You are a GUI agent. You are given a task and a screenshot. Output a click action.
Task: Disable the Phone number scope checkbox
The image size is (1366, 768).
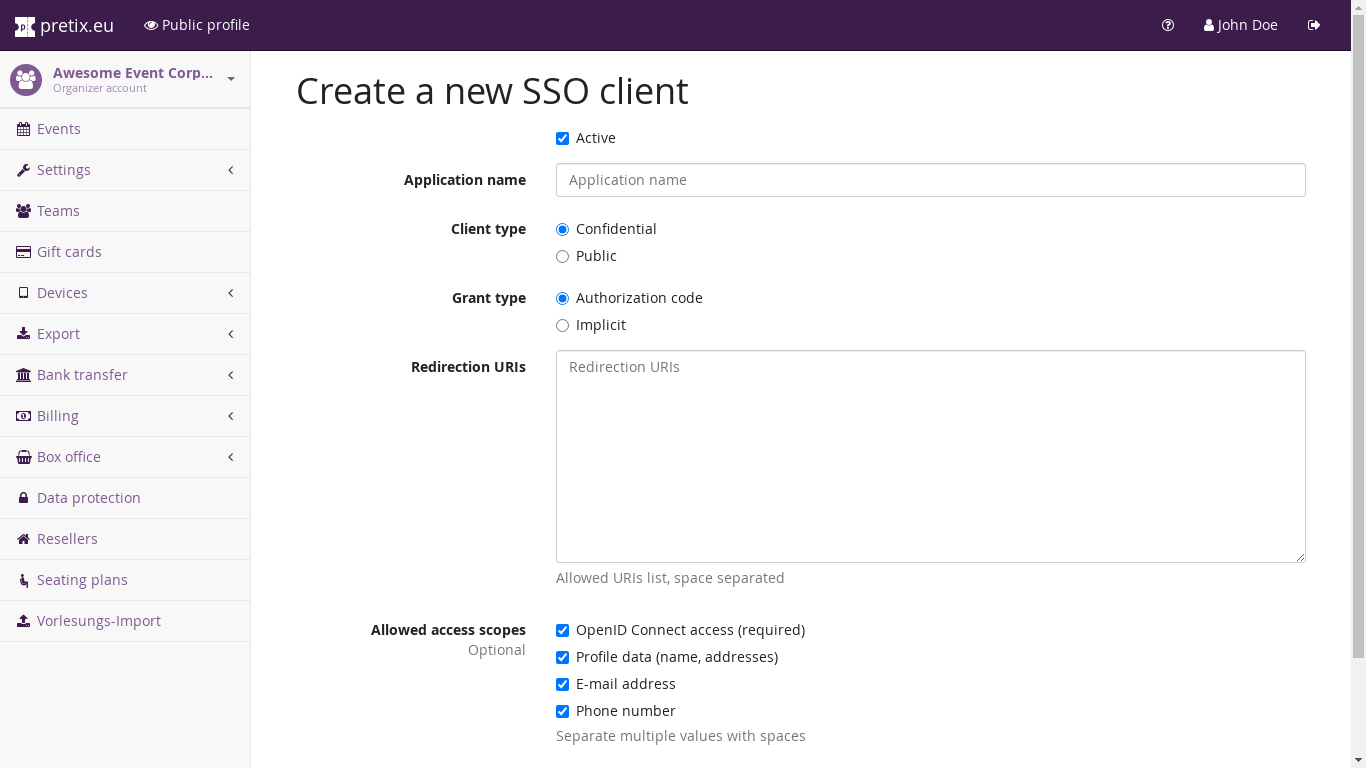pos(562,712)
